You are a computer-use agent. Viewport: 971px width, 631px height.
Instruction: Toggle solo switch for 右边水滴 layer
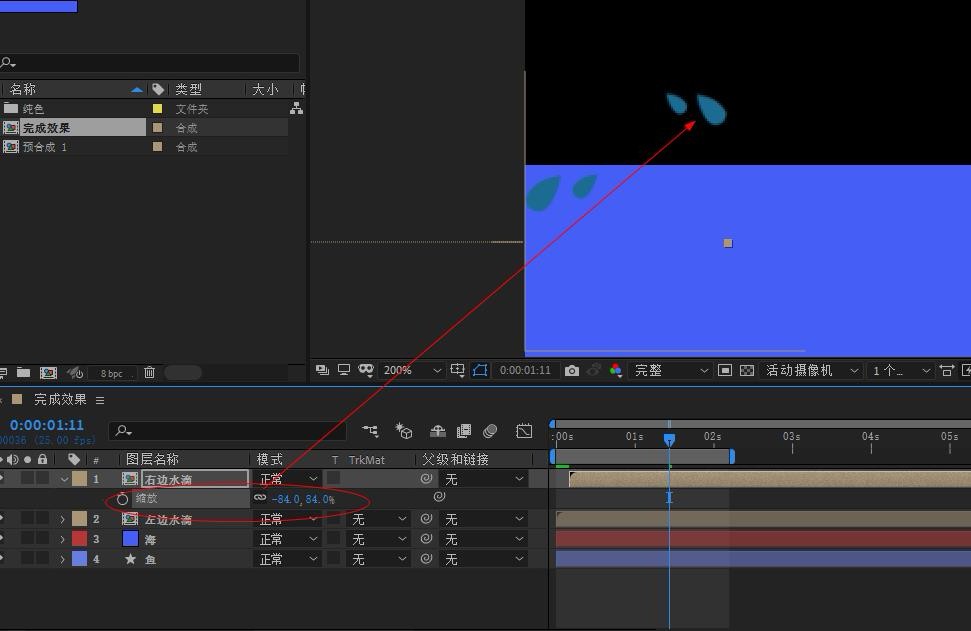point(27,479)
